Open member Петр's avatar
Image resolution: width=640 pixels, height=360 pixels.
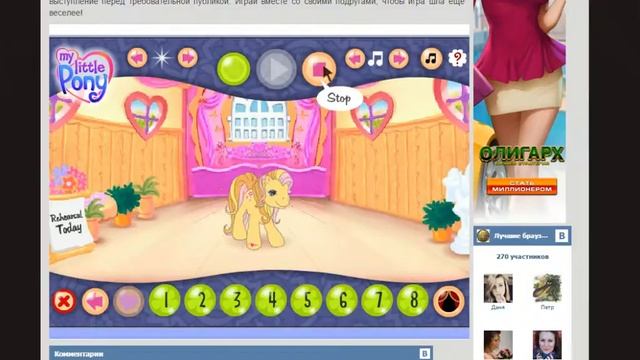click(547, 289)
